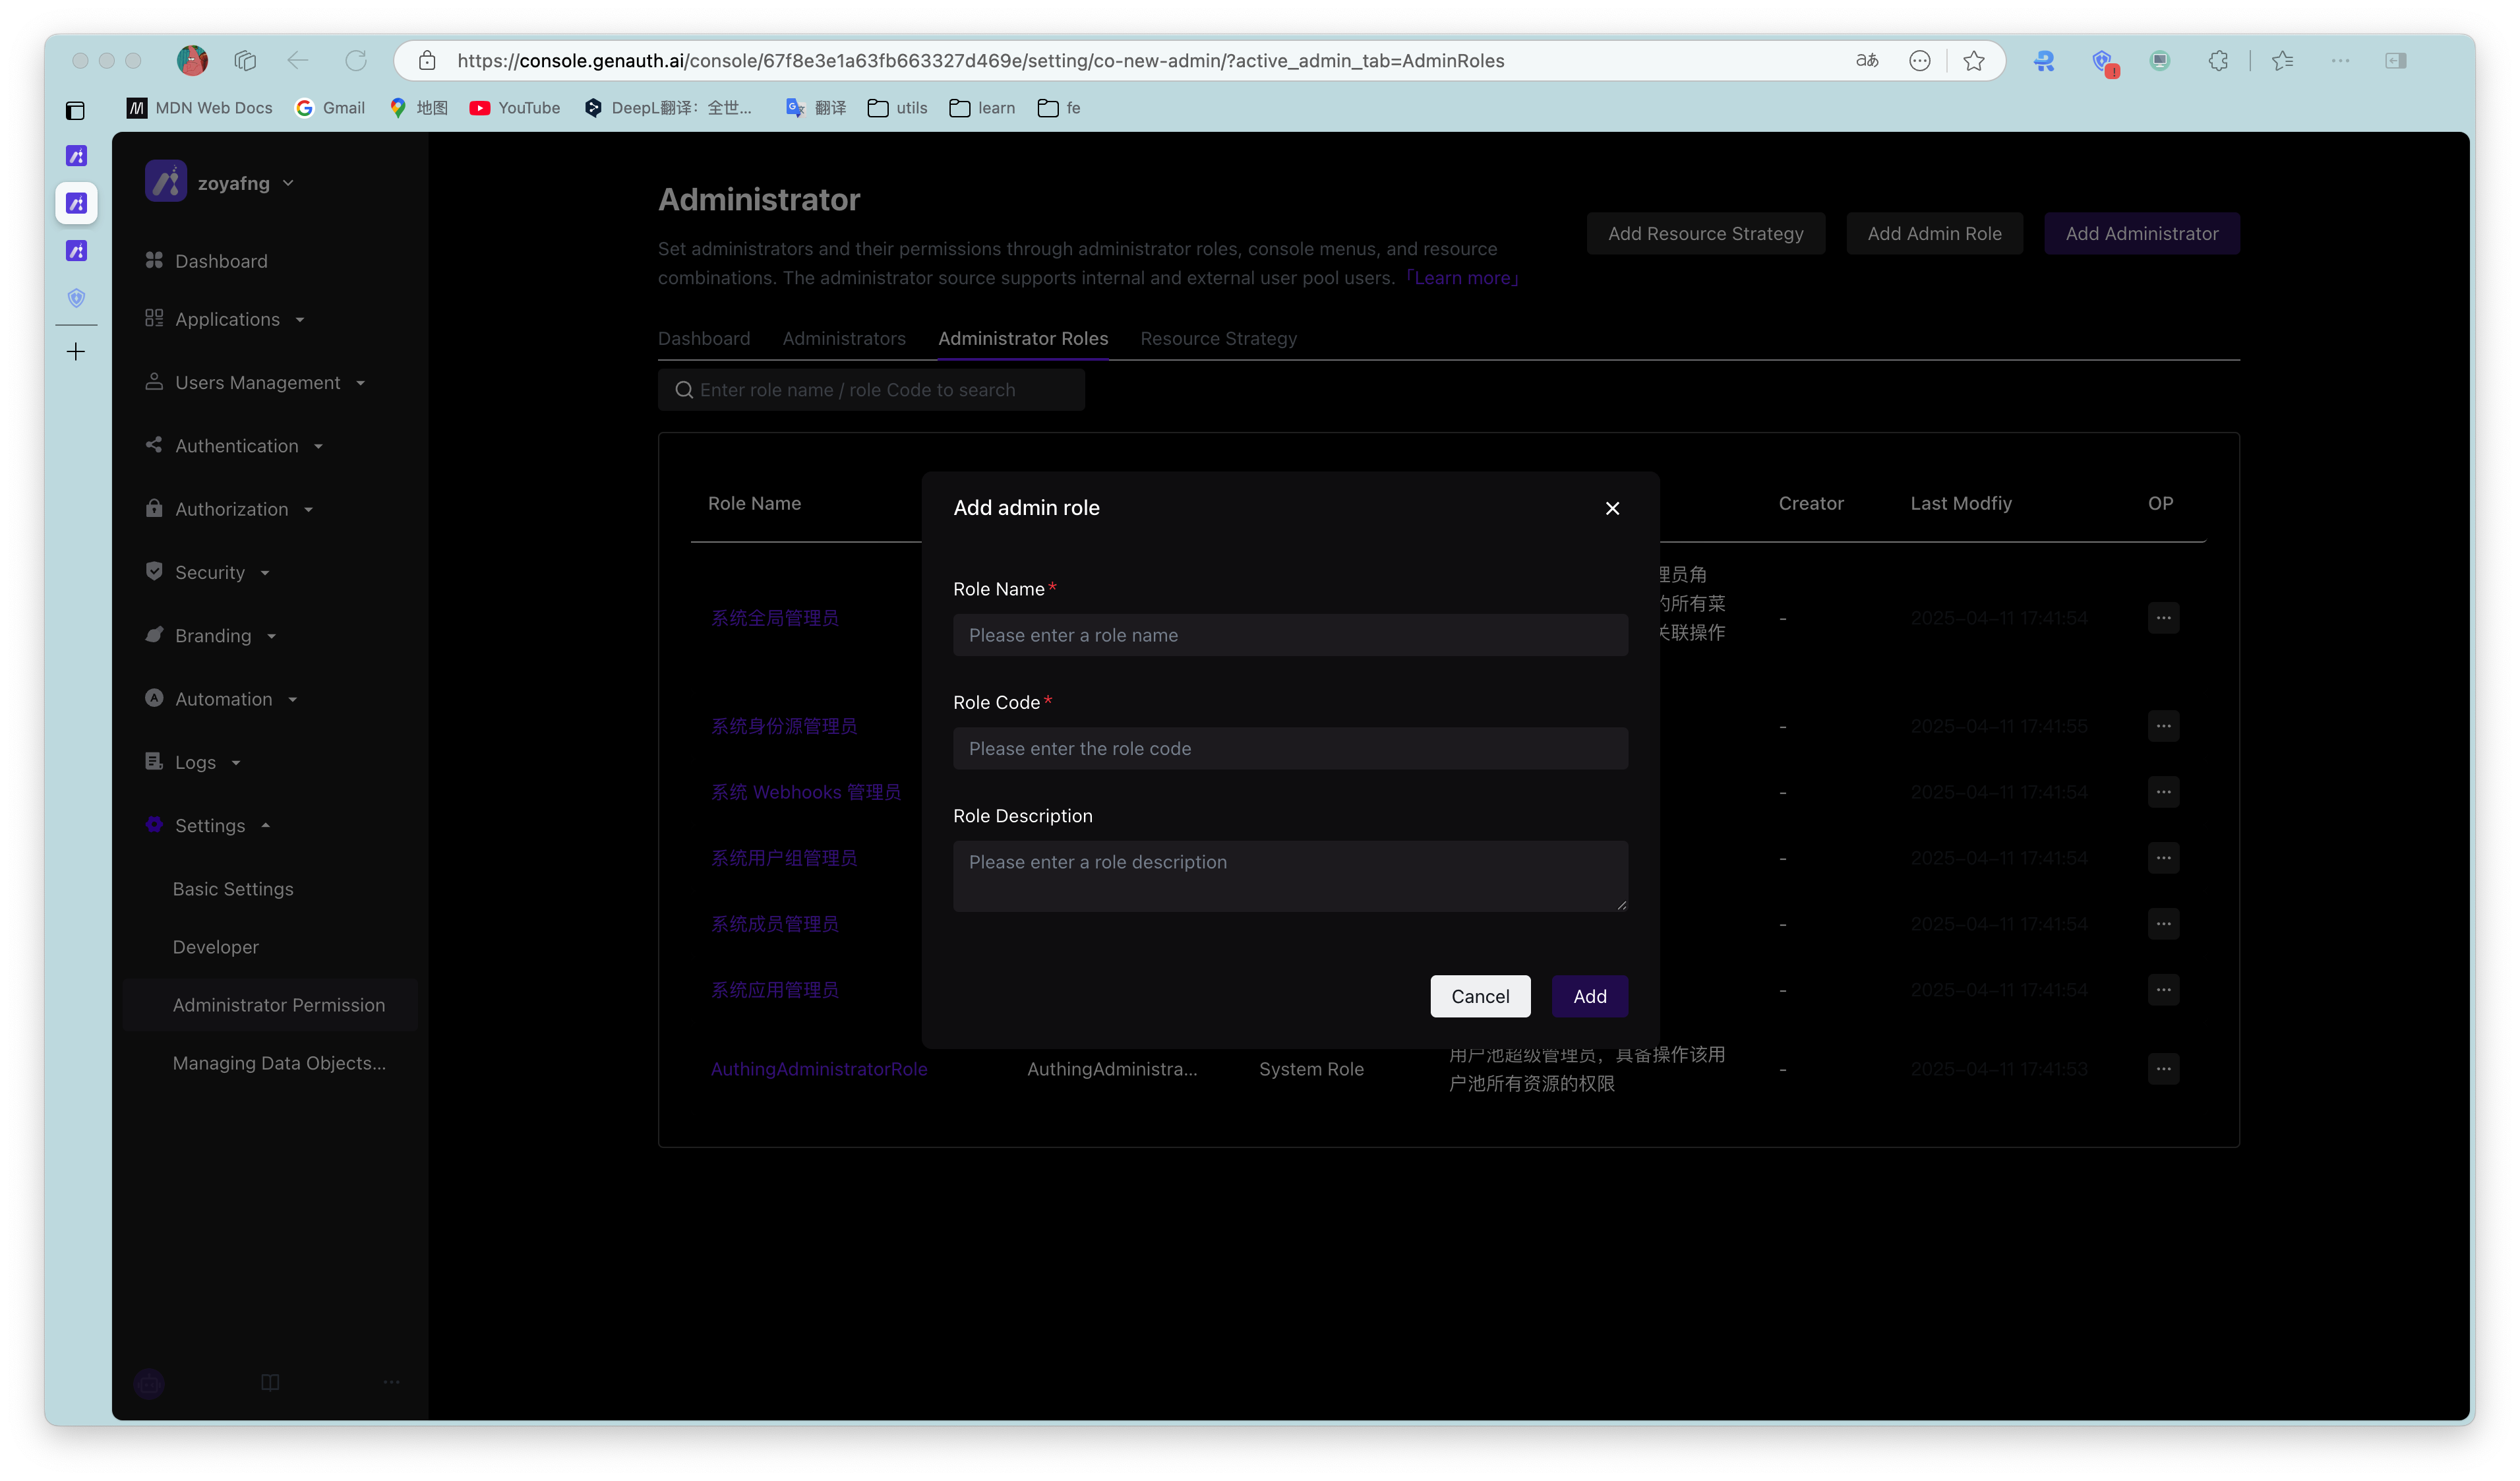Open the browser extensions puzzle icon

pyautogui.click(x=2217, y=61)
